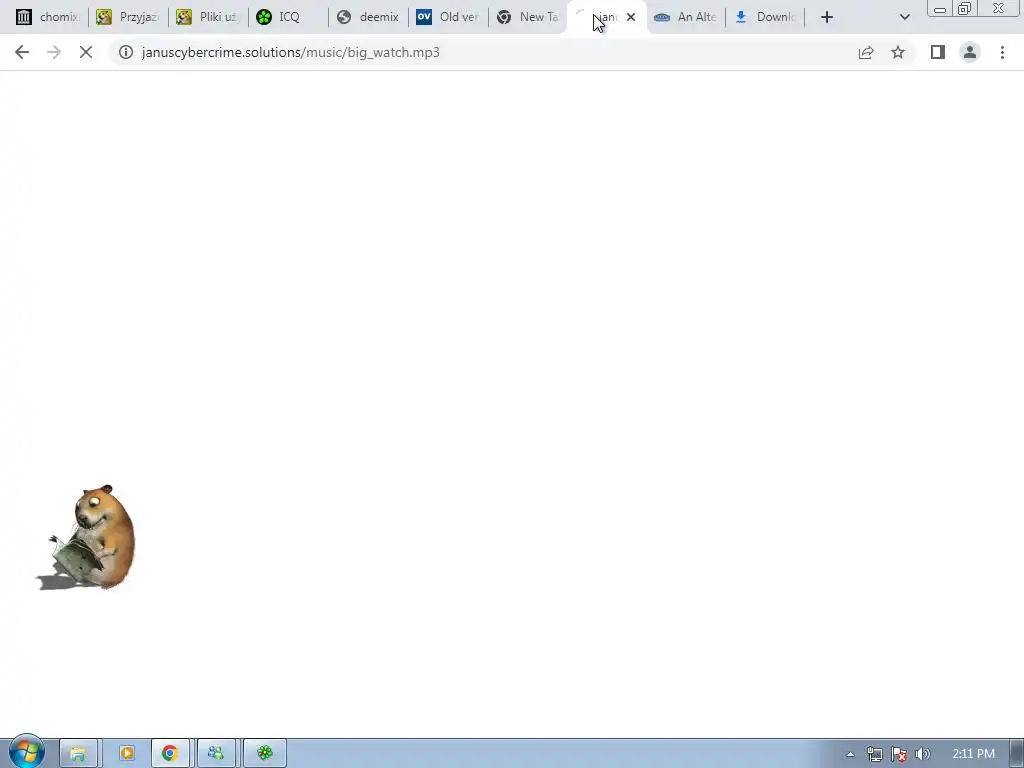Switch to the New Tab tab
1024x768 pixels.
pyautogui.click(x=528, y=17)
